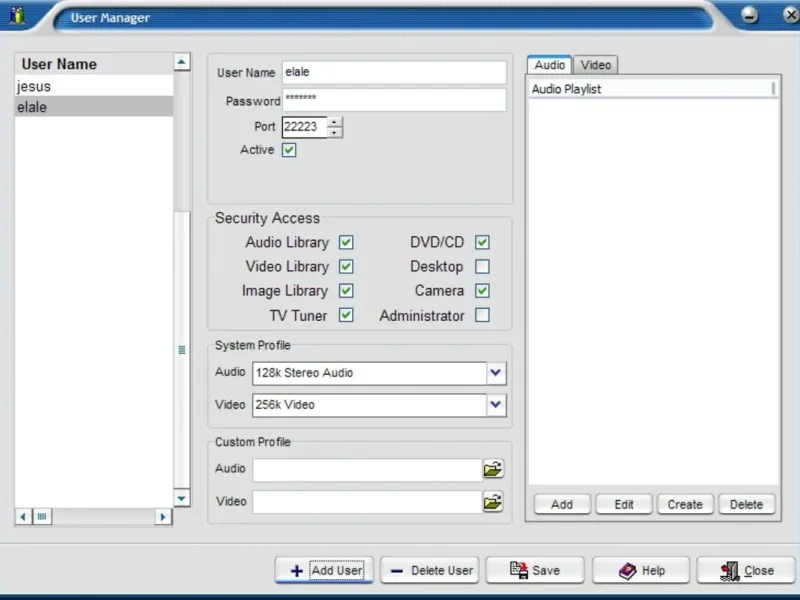Toggle the Active checkbox

pyautogui.click(x=289, y=150)
